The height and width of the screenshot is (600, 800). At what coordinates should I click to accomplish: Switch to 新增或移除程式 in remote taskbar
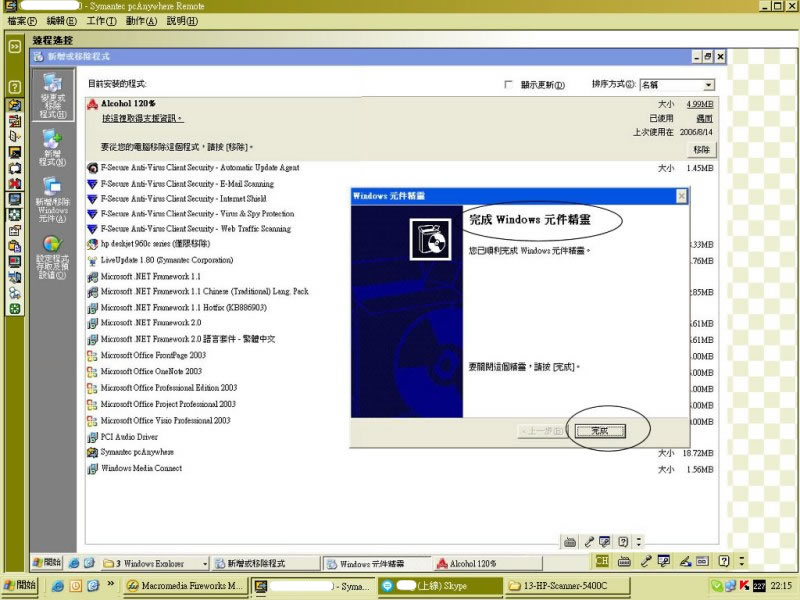coord(265,564)
